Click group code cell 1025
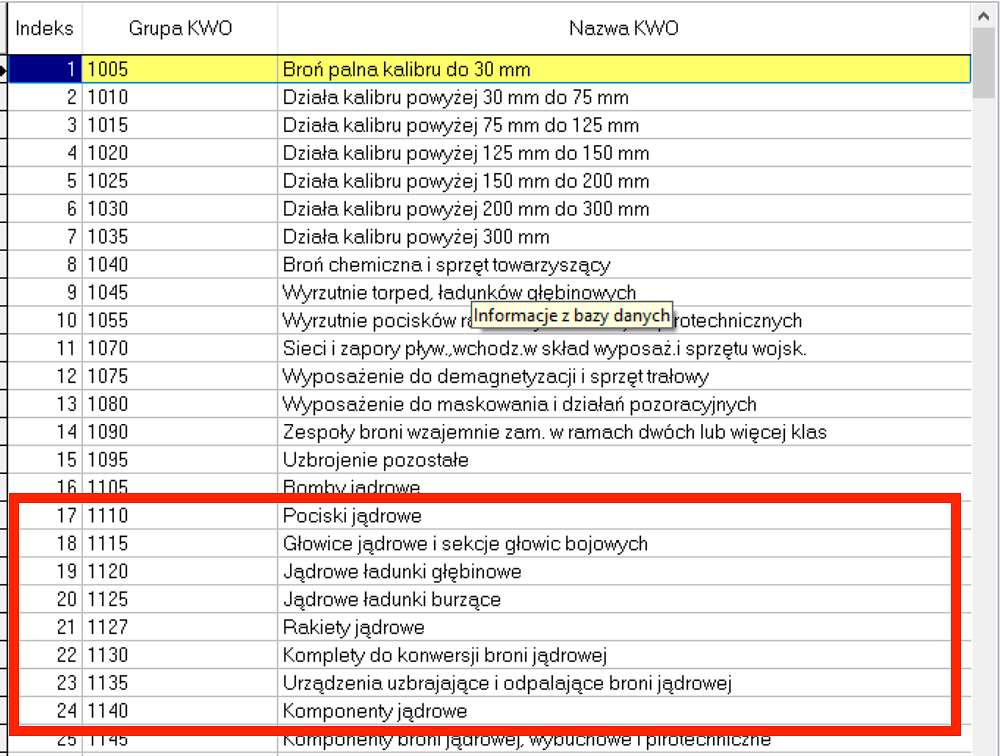 point(180,181)
